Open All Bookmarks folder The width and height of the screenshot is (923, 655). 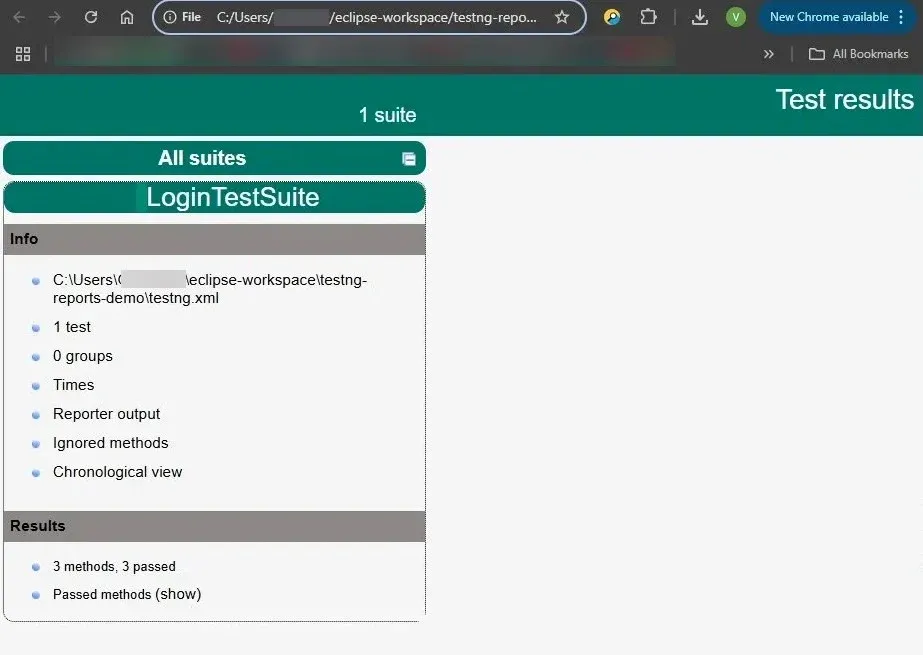pos(858,54)
